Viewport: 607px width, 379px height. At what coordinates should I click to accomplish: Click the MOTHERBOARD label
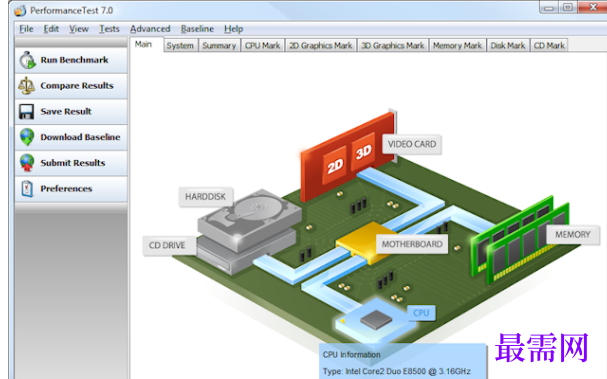(x=412, y=244)
